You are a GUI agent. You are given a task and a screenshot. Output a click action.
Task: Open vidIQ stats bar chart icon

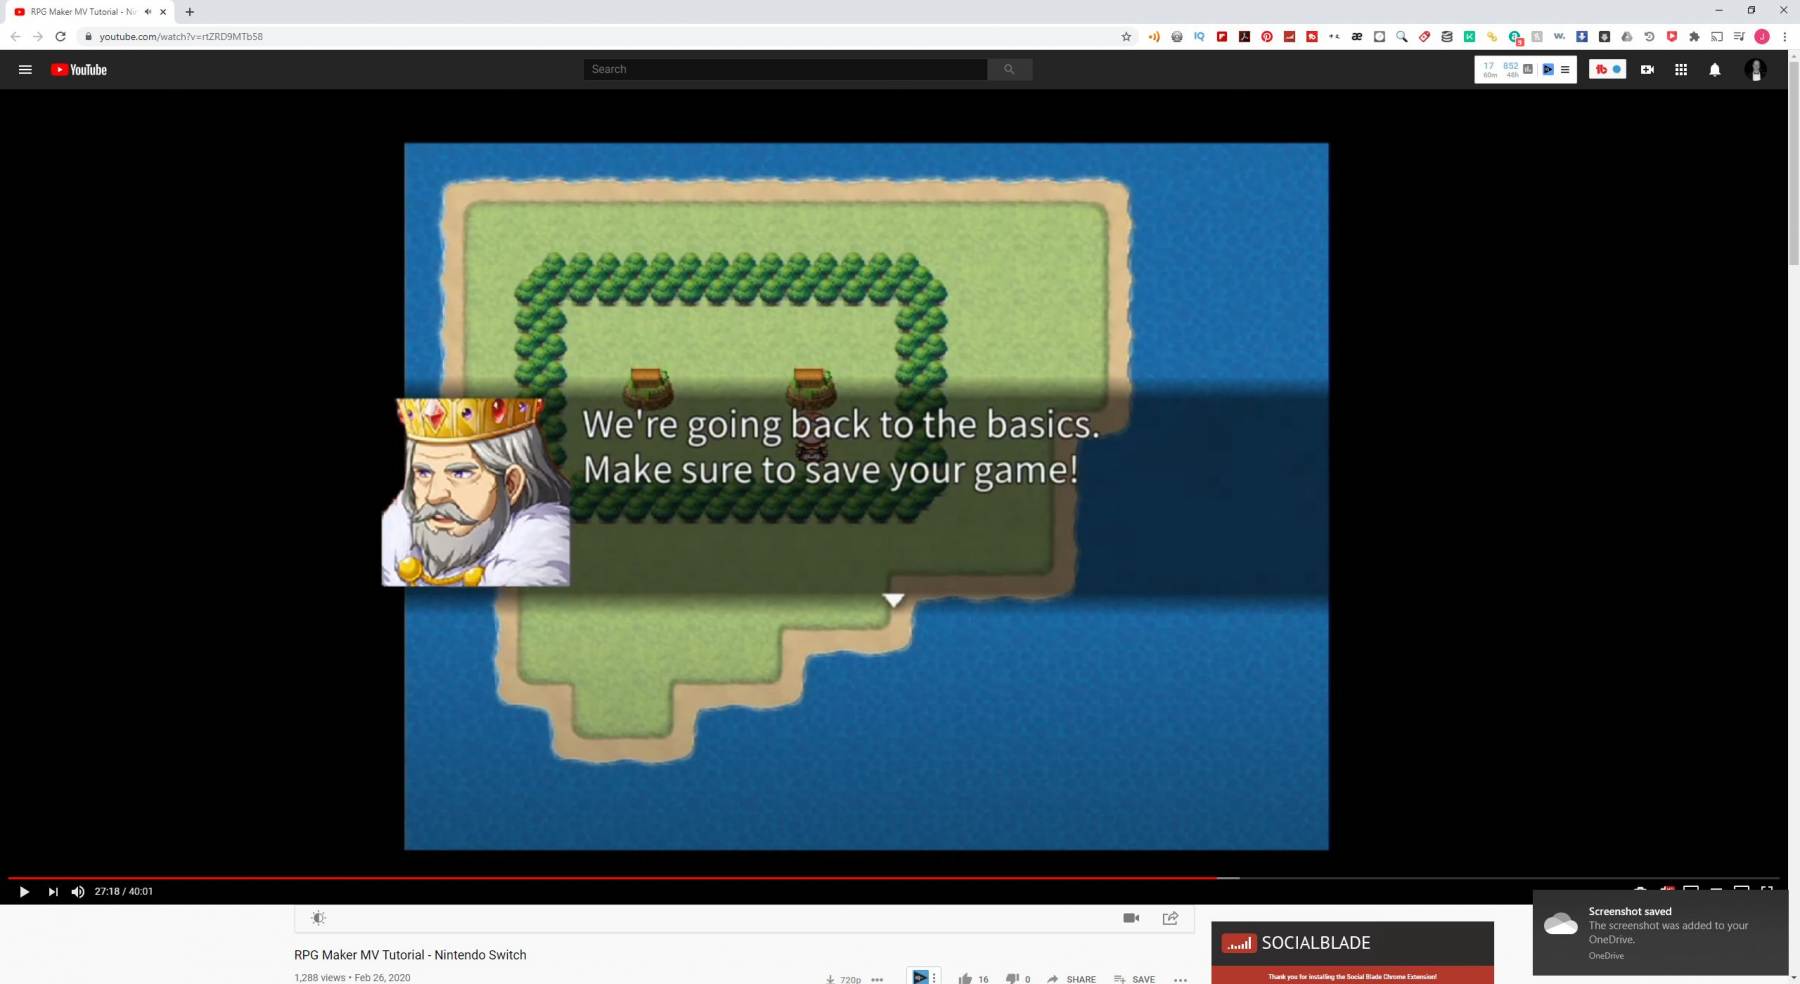[x=1527, y=69]
